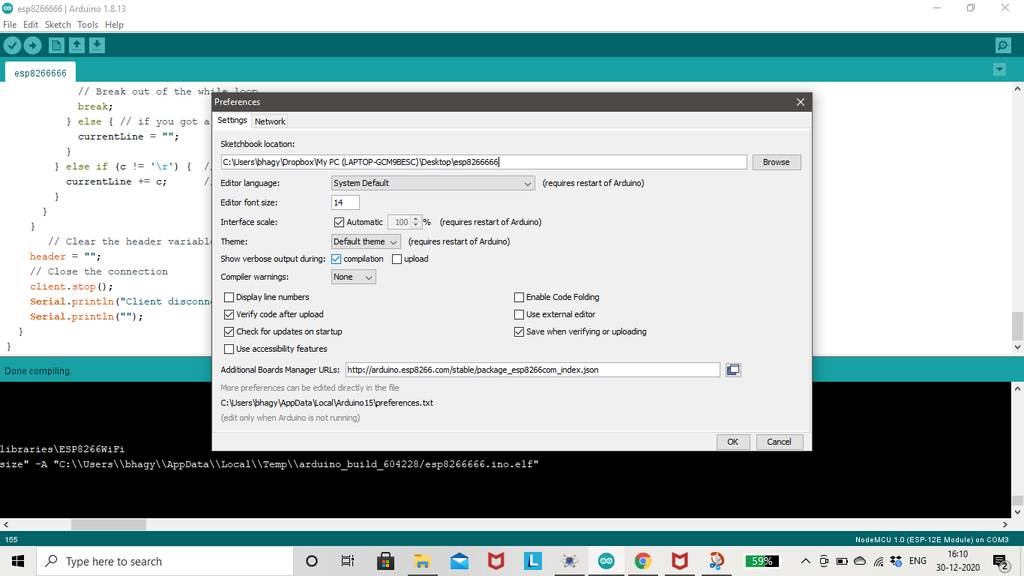Viewport: 1024px width, 576px height.
Task: Click the Additional Boards Manager URLs field
Action: [532, 370]
